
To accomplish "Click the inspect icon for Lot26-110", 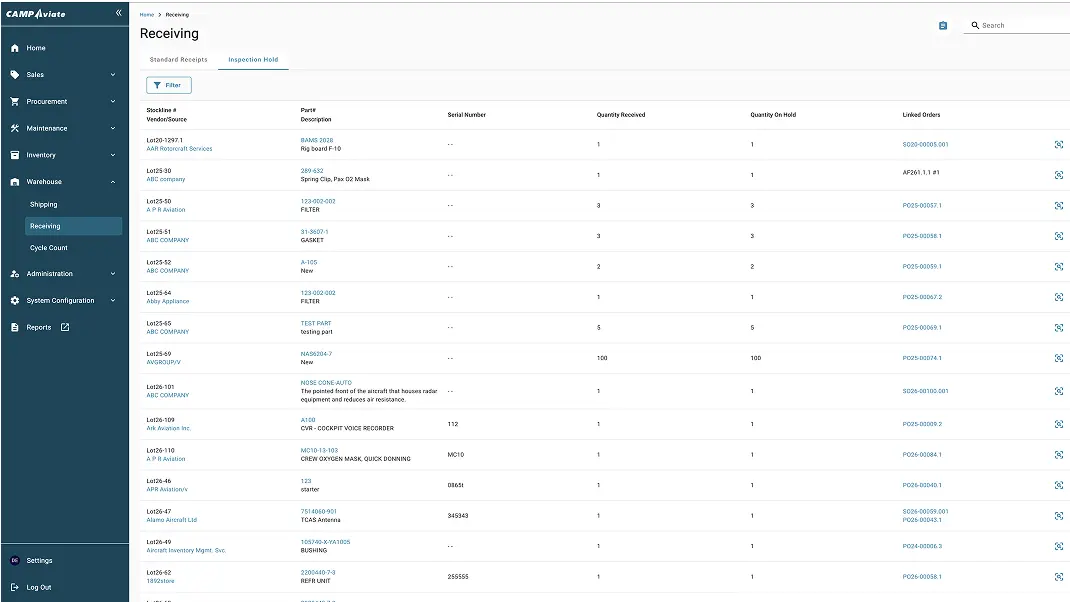I will click(1058, 455).
